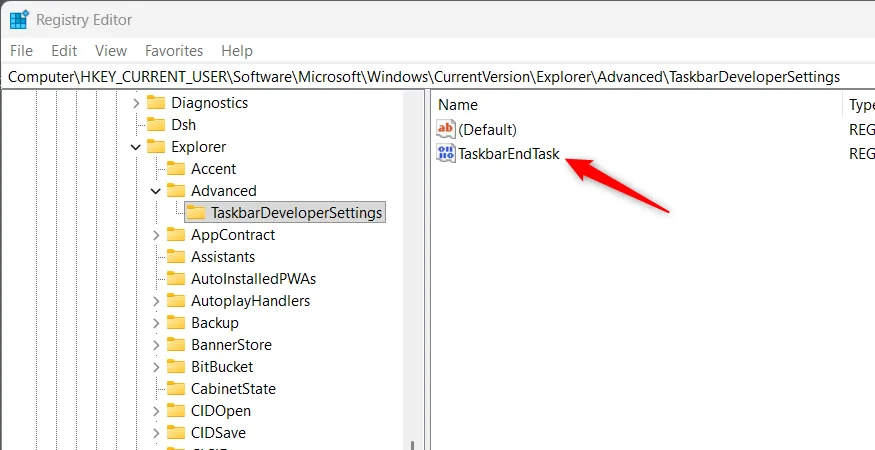Open the File menu

21,51
